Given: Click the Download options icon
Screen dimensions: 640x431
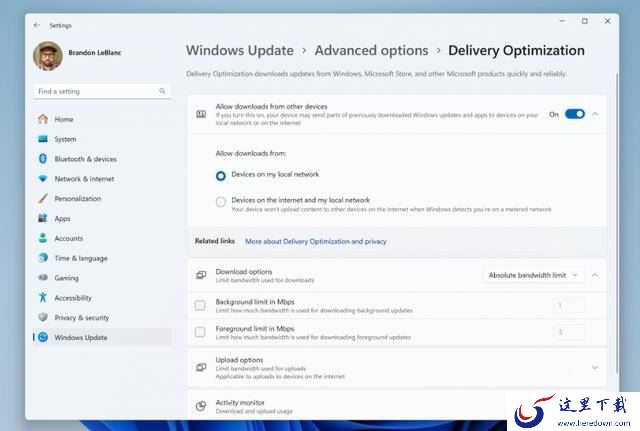Looking at the screenshot, I should point(201,275).
